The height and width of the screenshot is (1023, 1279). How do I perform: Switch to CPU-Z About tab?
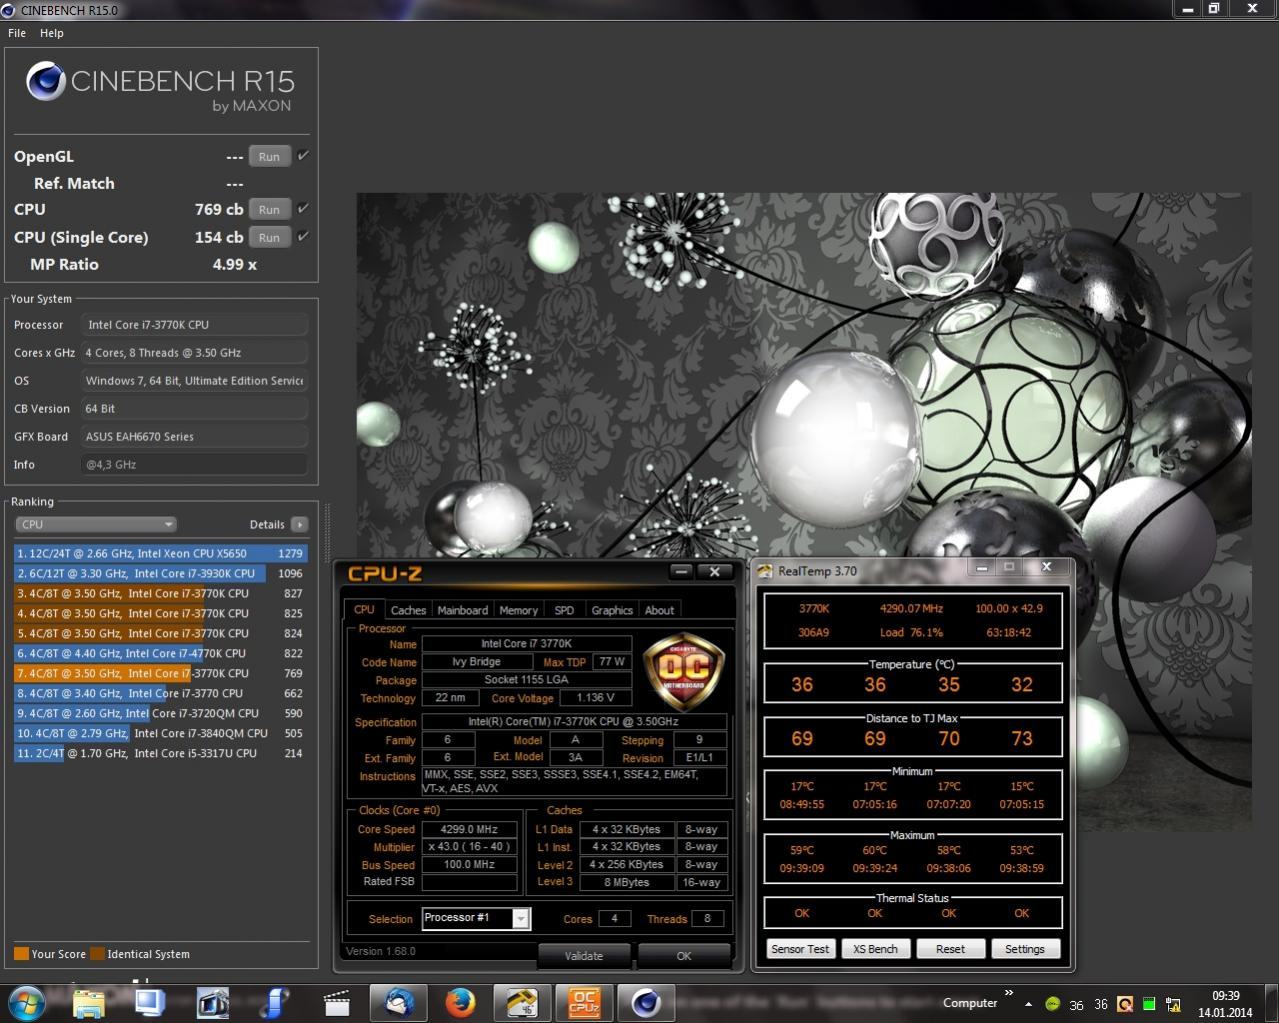pyautogui.click(x=659, y=610)
